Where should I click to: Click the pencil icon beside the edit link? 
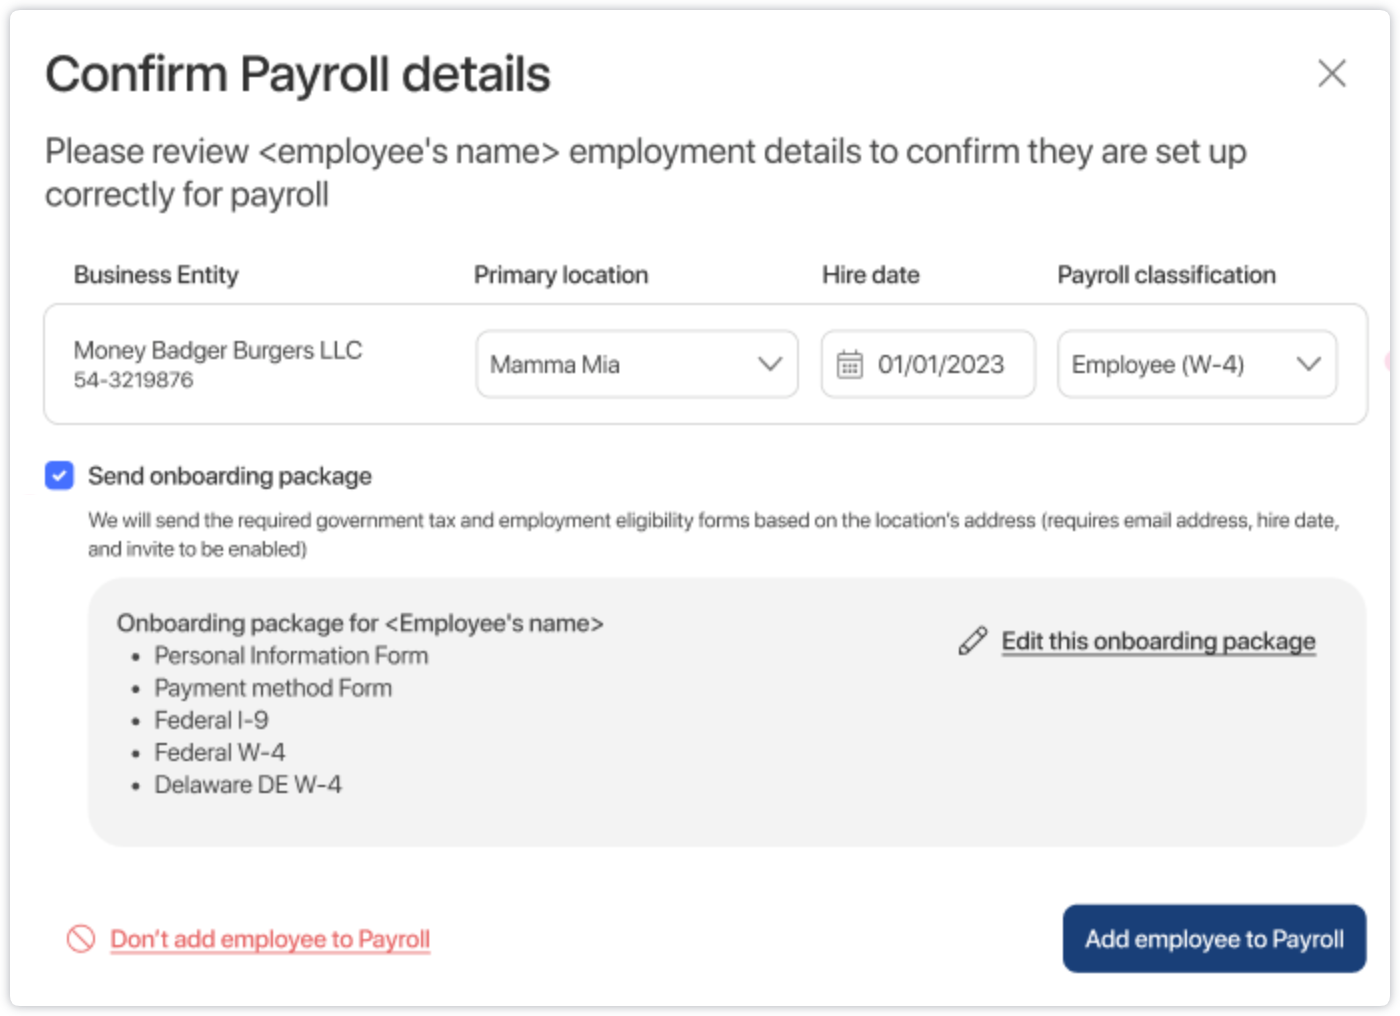tap(972, 641)
